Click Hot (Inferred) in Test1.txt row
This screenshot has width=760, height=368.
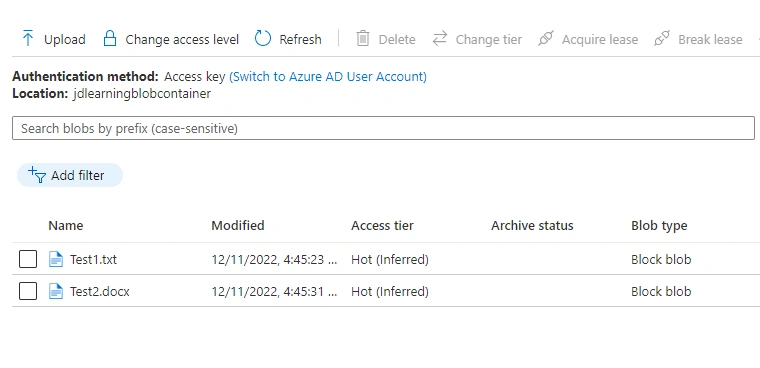pyautogui.click(x=390, y=259)
